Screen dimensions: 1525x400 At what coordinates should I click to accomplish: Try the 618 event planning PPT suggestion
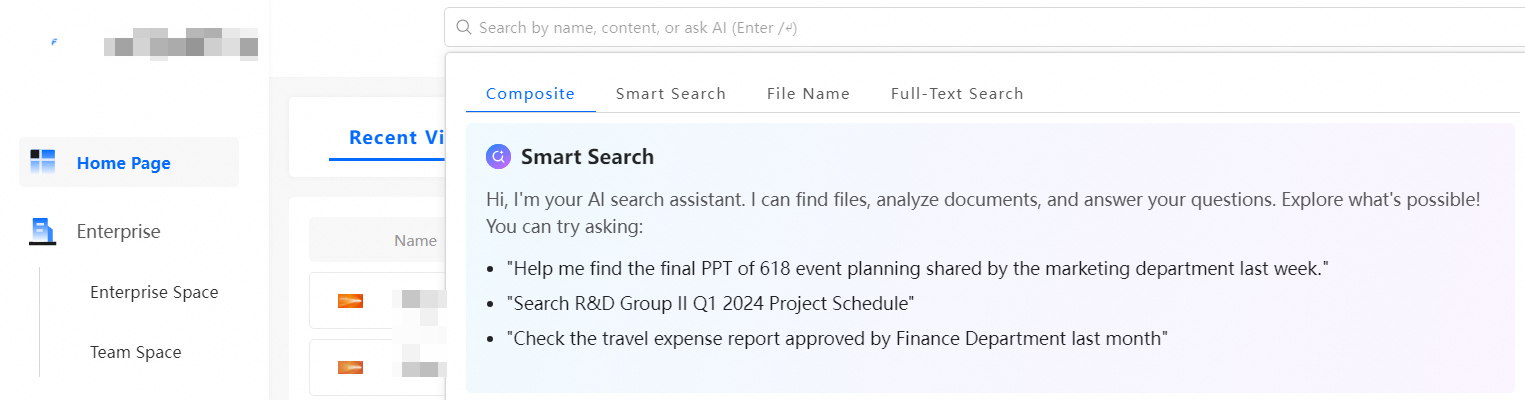click(x=917, y=269)
